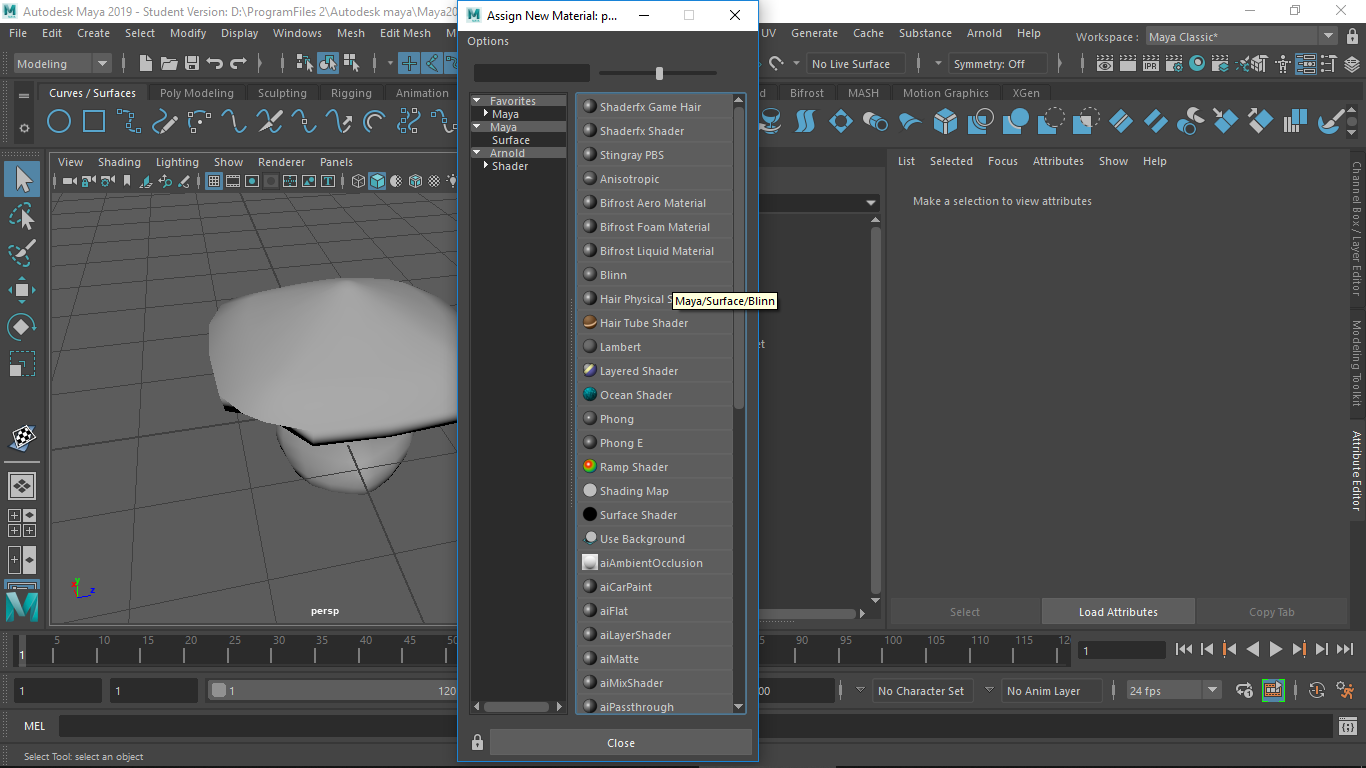Choose the Phong E material
The height and width of the screenshot is (768, 1366).
[x=656, y=443]
